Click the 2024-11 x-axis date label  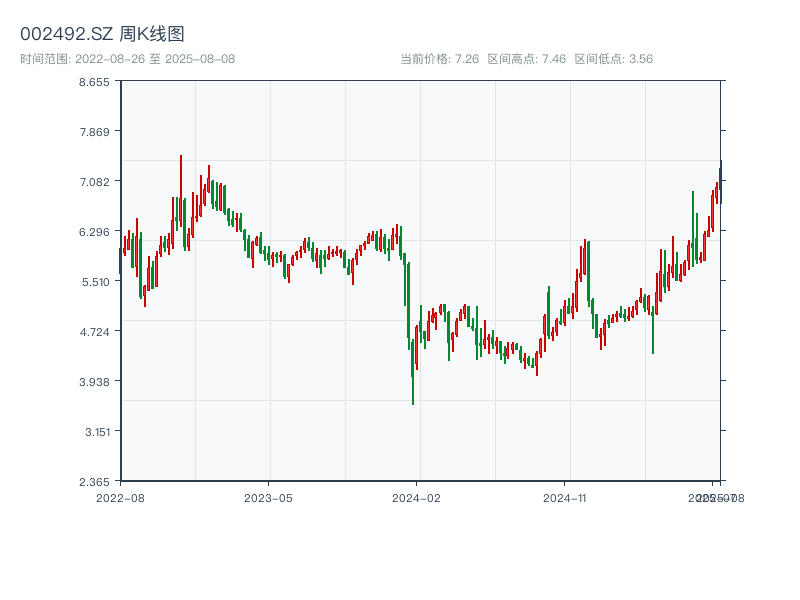pos(565,497)
